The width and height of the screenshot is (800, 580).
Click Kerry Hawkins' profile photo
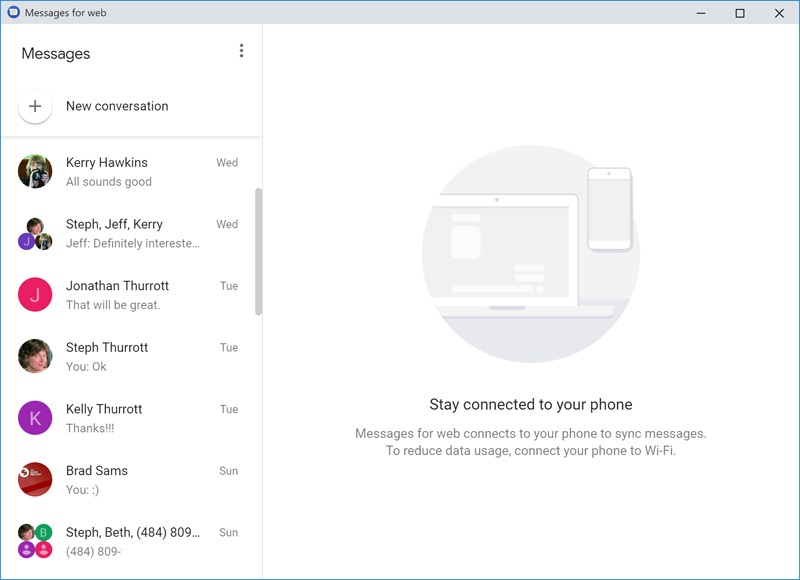click(35, 171)
